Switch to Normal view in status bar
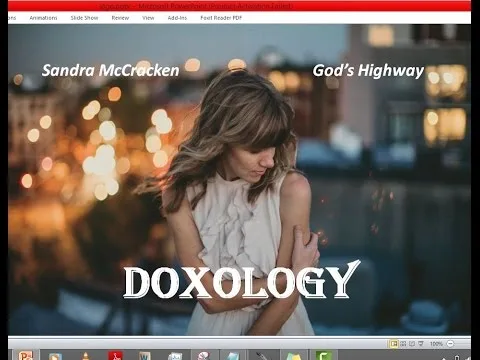The height and width of the screenshot is (360, 480). click(x=394, y=343)
